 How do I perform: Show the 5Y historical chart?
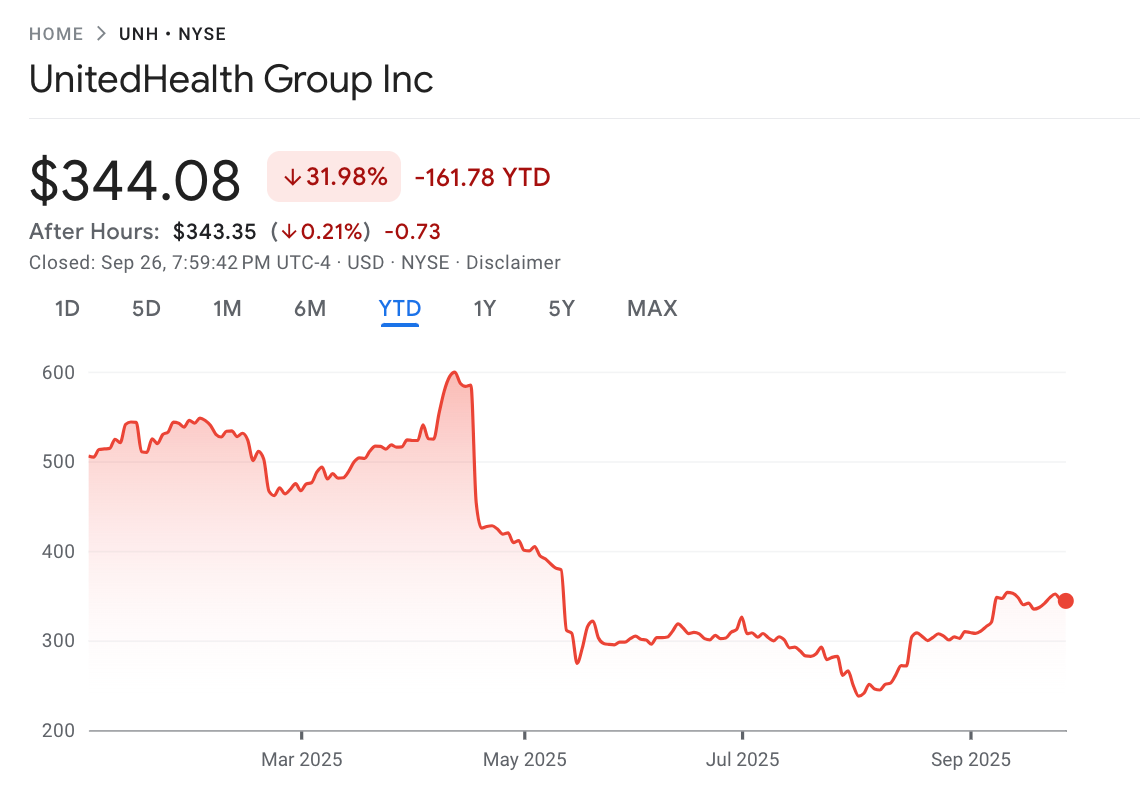pos(562,308)
